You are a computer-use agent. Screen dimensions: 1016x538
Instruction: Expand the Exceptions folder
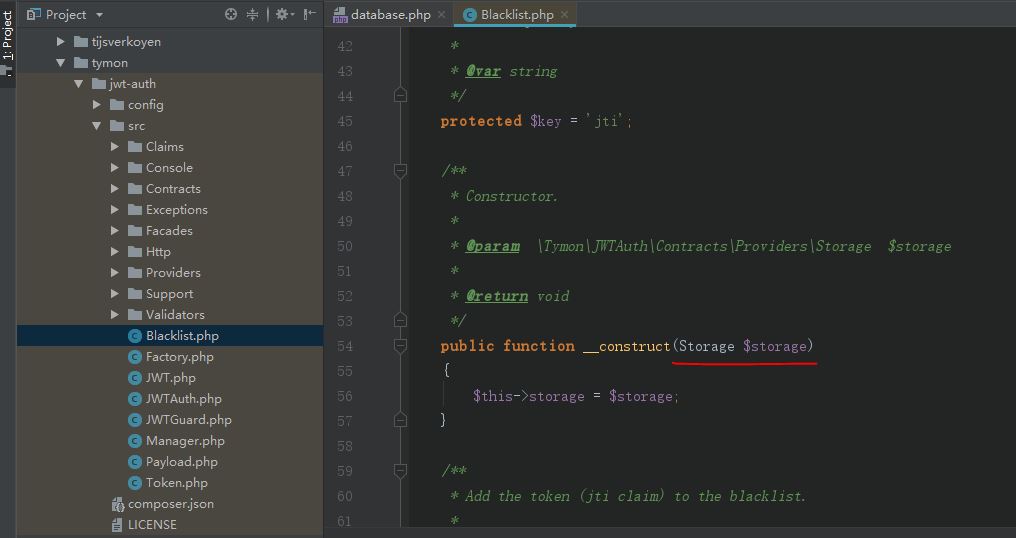115,209
